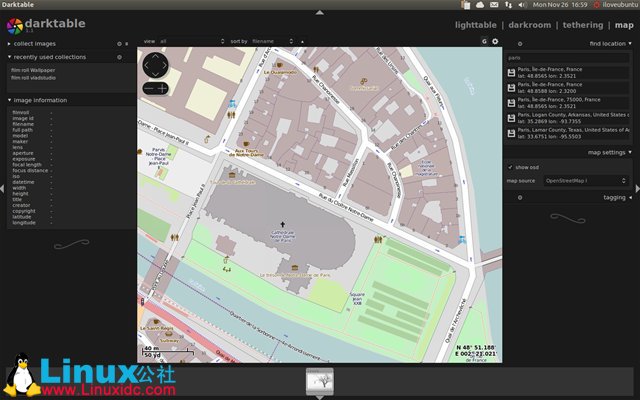This screenshot has width=640, height=400.
Task: Collapse recently used collections panel
Action: coord(9,57)
